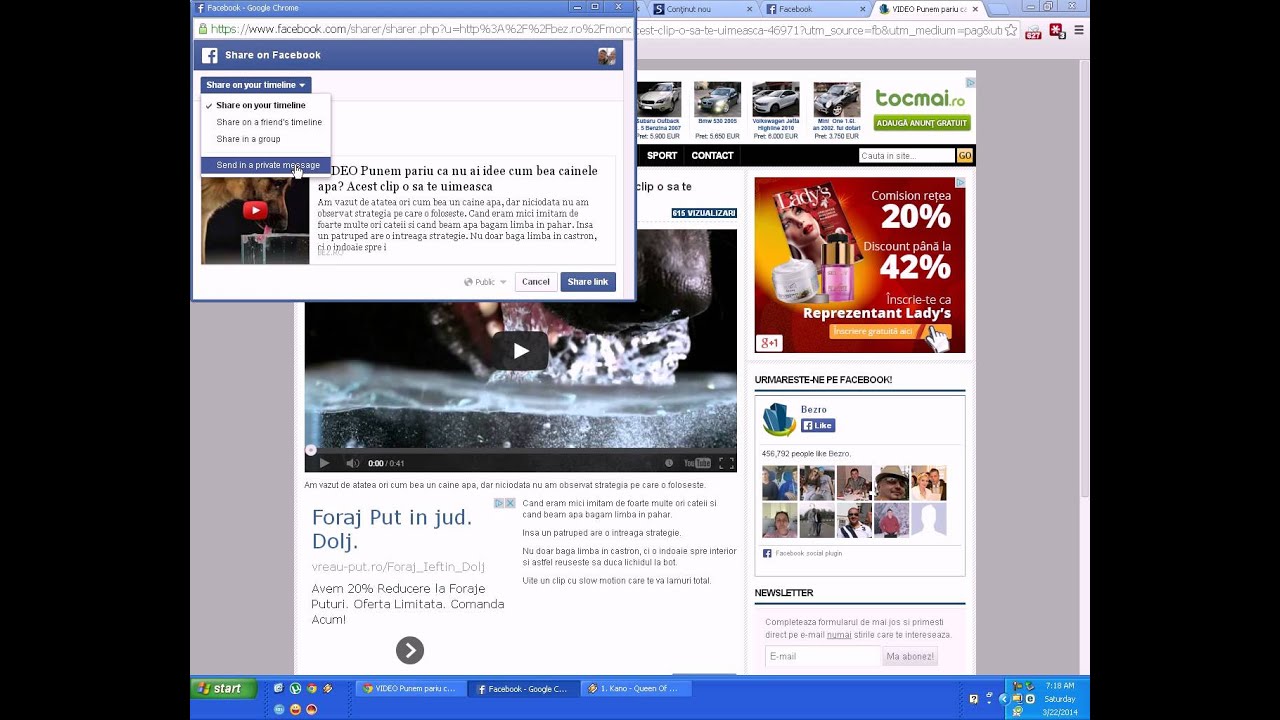Open the CONTACT page in site navigation
Screen dimensions: 1280x720
[x=713, y=156]
